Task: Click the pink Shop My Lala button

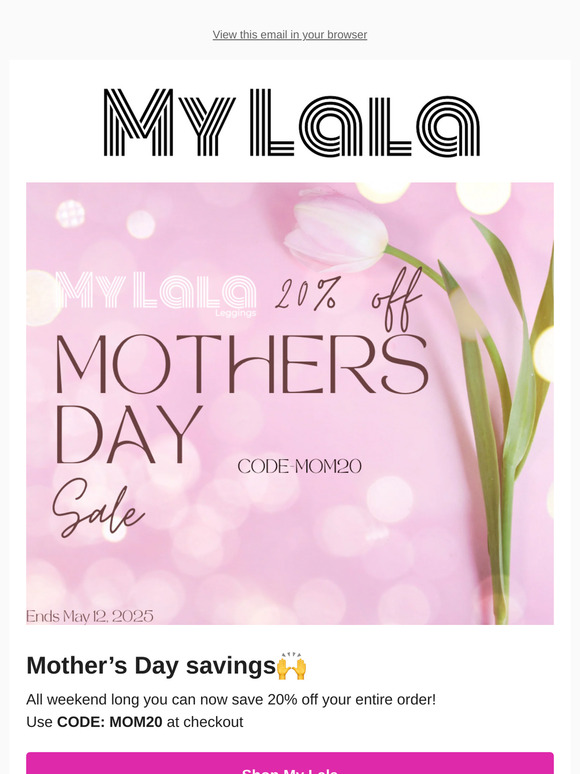Action: click(290, 763)
